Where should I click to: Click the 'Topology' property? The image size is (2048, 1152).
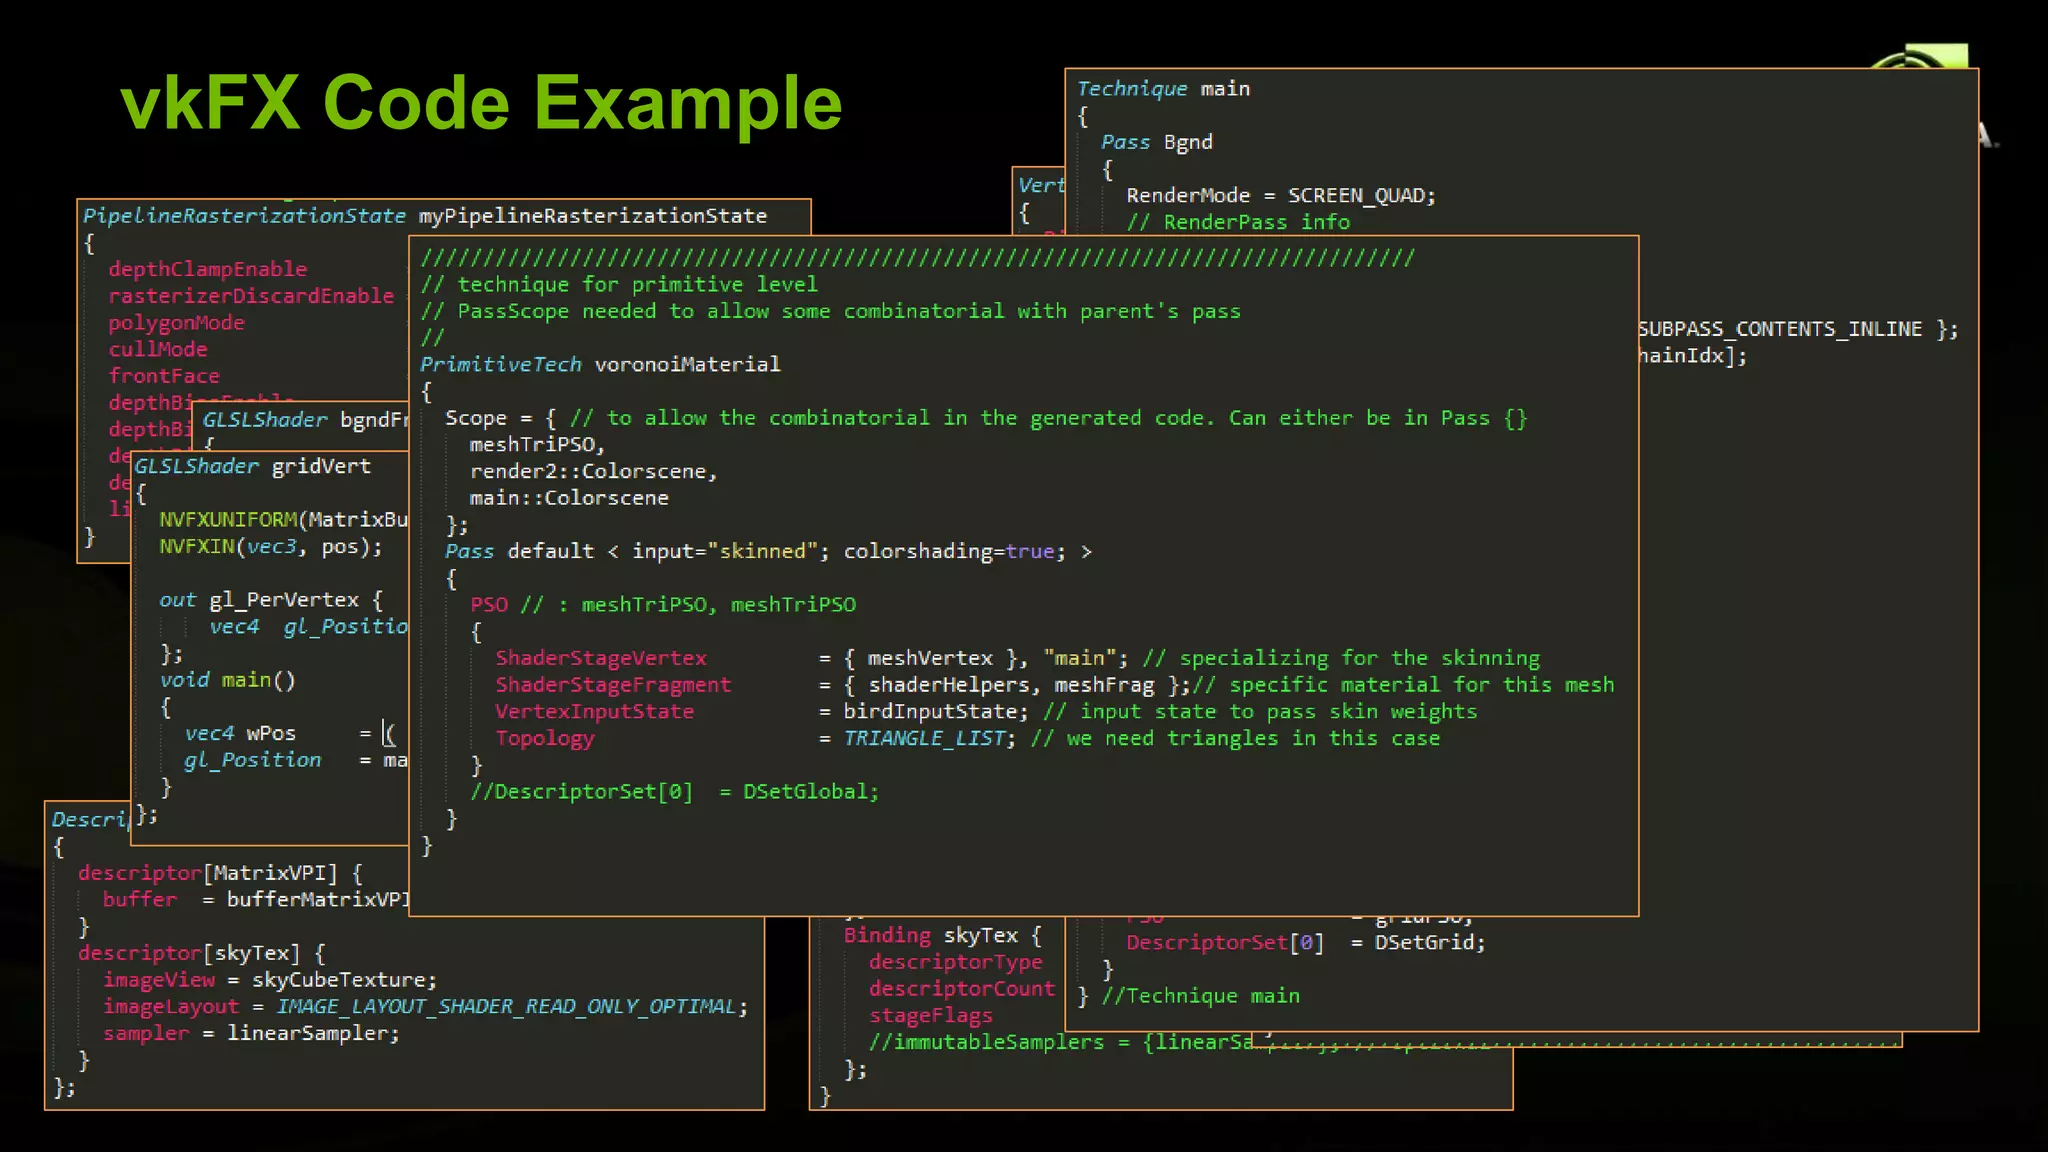(545, 739)
